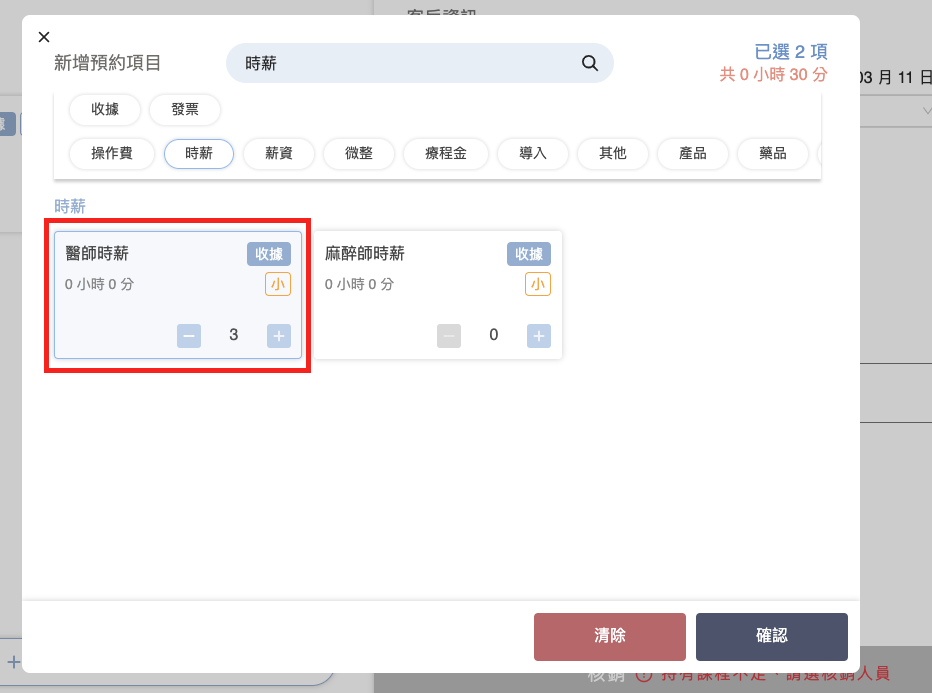932x693 pixels.
Task: Switch to the 微整 category
Action: pyautogui.click(x=359, y=153)
